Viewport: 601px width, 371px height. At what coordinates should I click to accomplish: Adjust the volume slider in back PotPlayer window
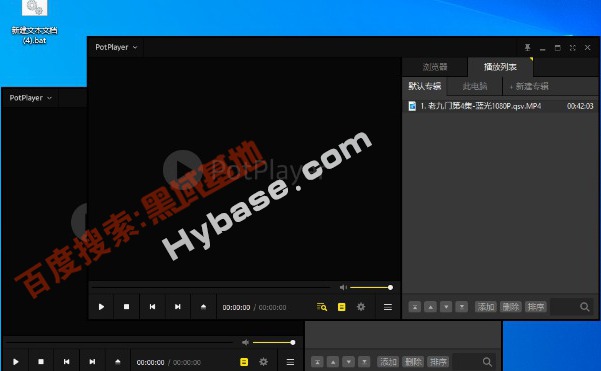coord(273,342)
